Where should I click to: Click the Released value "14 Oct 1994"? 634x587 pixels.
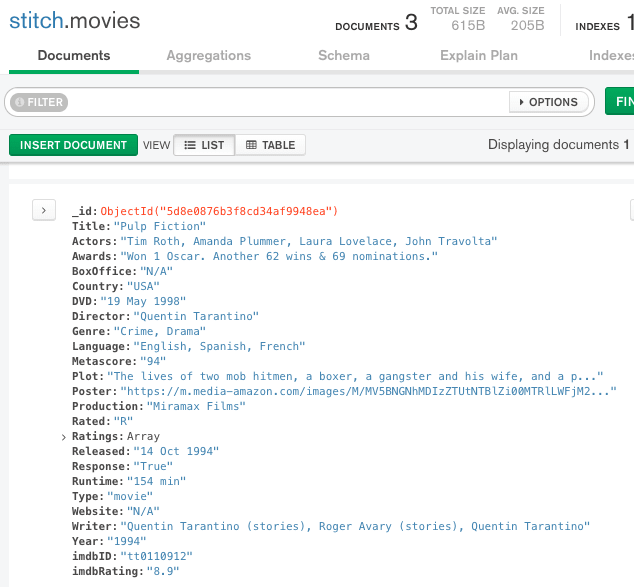[x=176, y=451]
